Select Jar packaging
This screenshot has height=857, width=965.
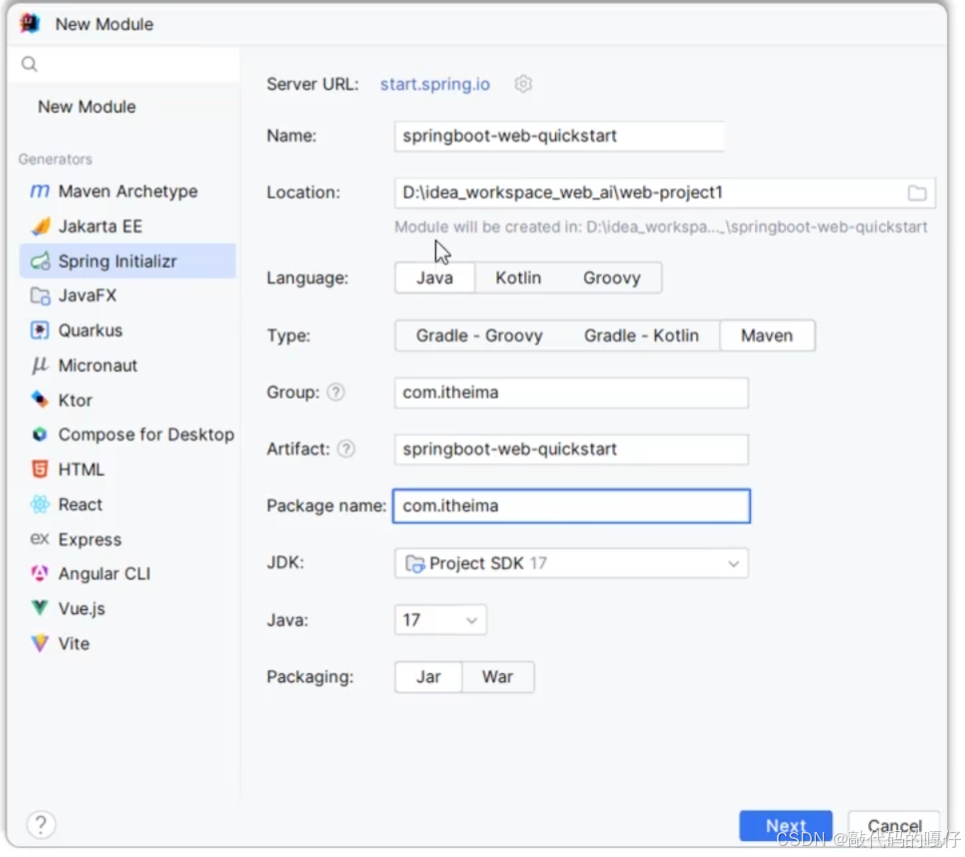[428, 677]
